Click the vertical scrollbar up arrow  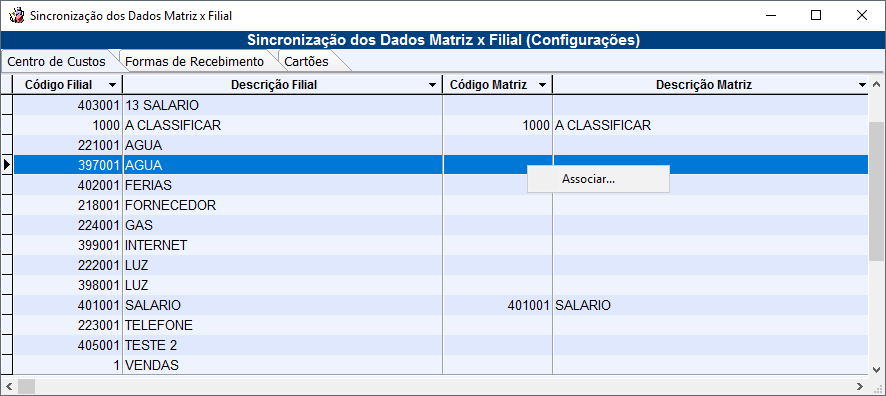876,85
